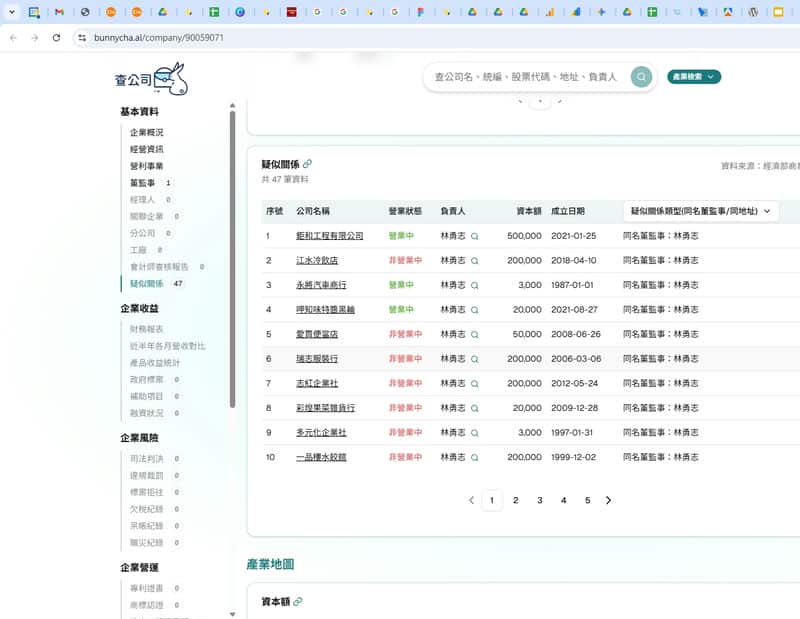
Task: Expand the 疑似關係類型 filter dropdown
Action: click(x=700, y=211)
